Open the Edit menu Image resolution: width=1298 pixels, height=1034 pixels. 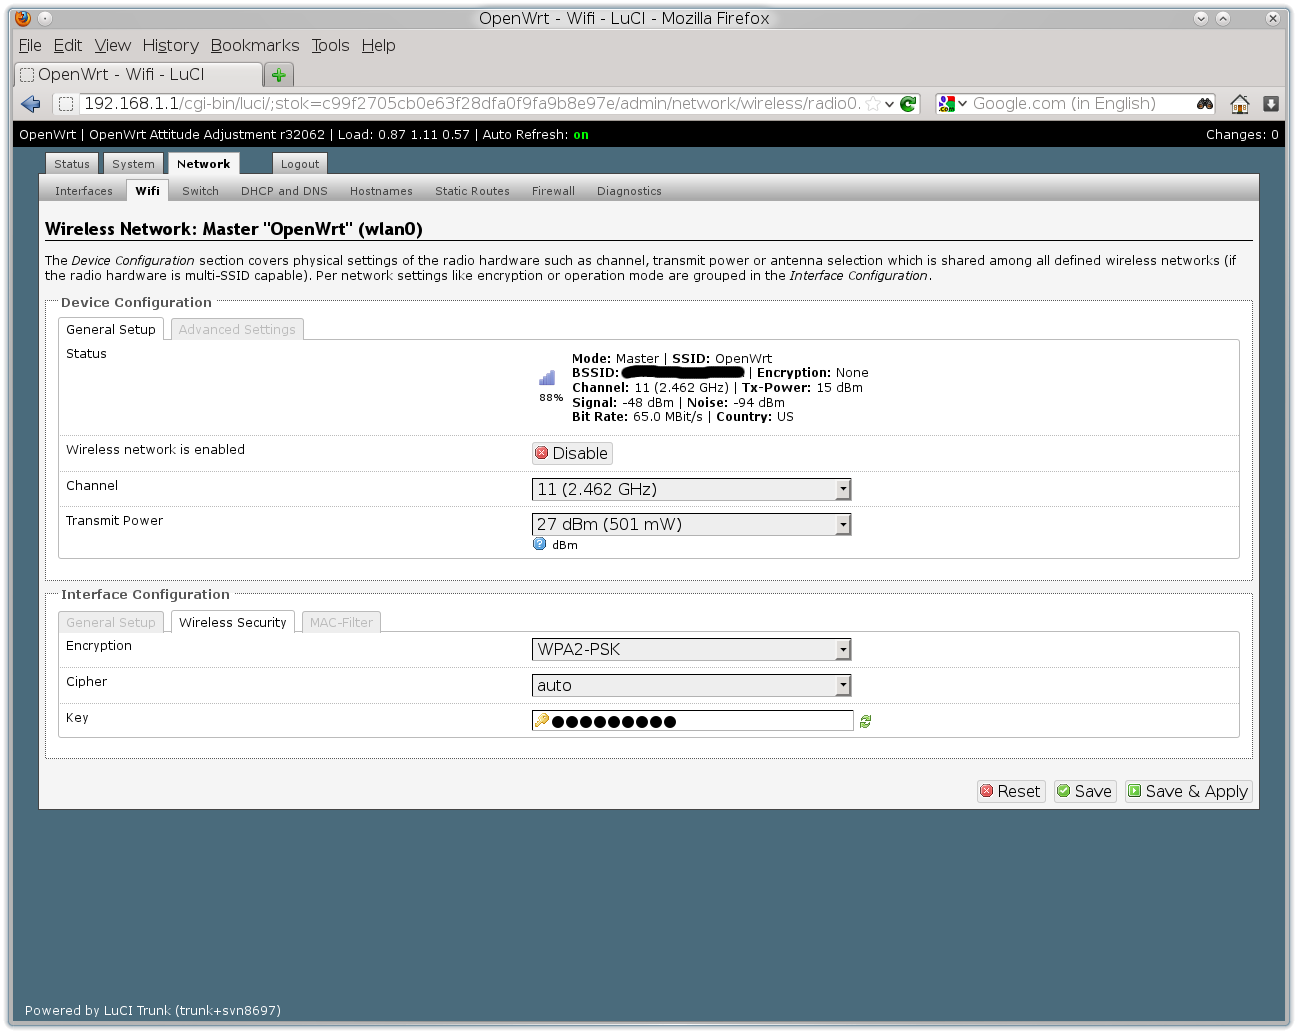[x=68, y=45]
